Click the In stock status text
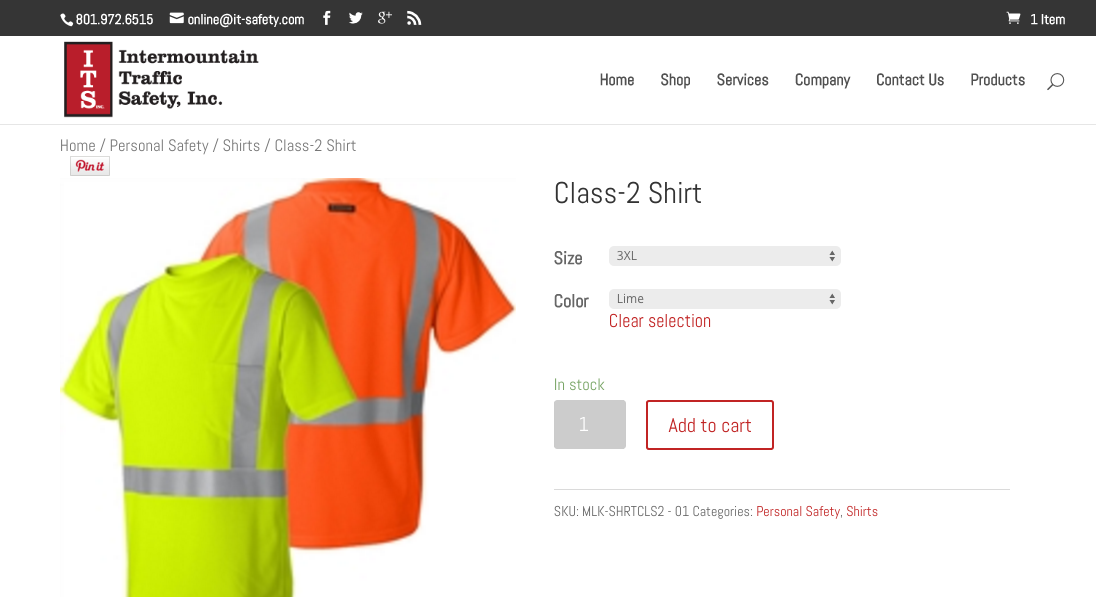The width and height of the screenshot is (1096, 597). 579,384
